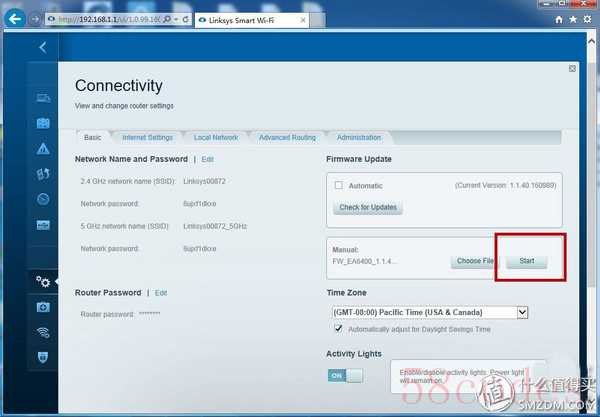The image size is (600, 417).
Task: Open Guest Access from the sidebar
Action: click(43, 123)
